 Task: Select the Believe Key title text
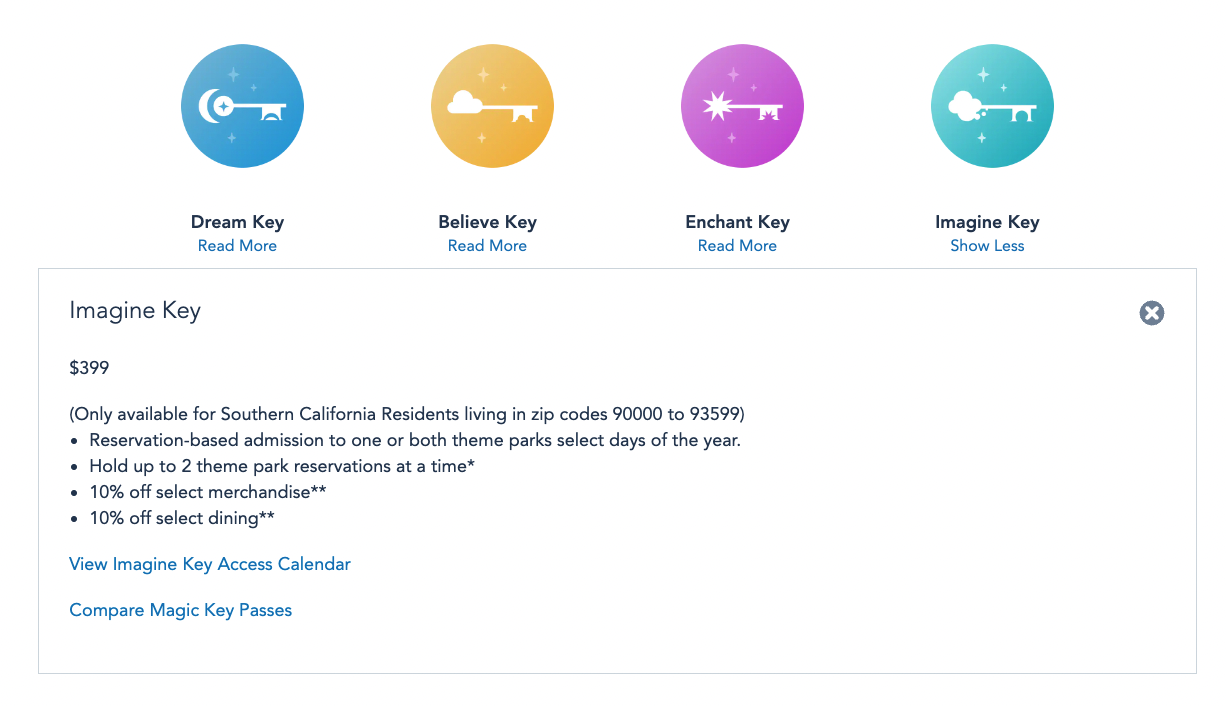coord(487,222)
